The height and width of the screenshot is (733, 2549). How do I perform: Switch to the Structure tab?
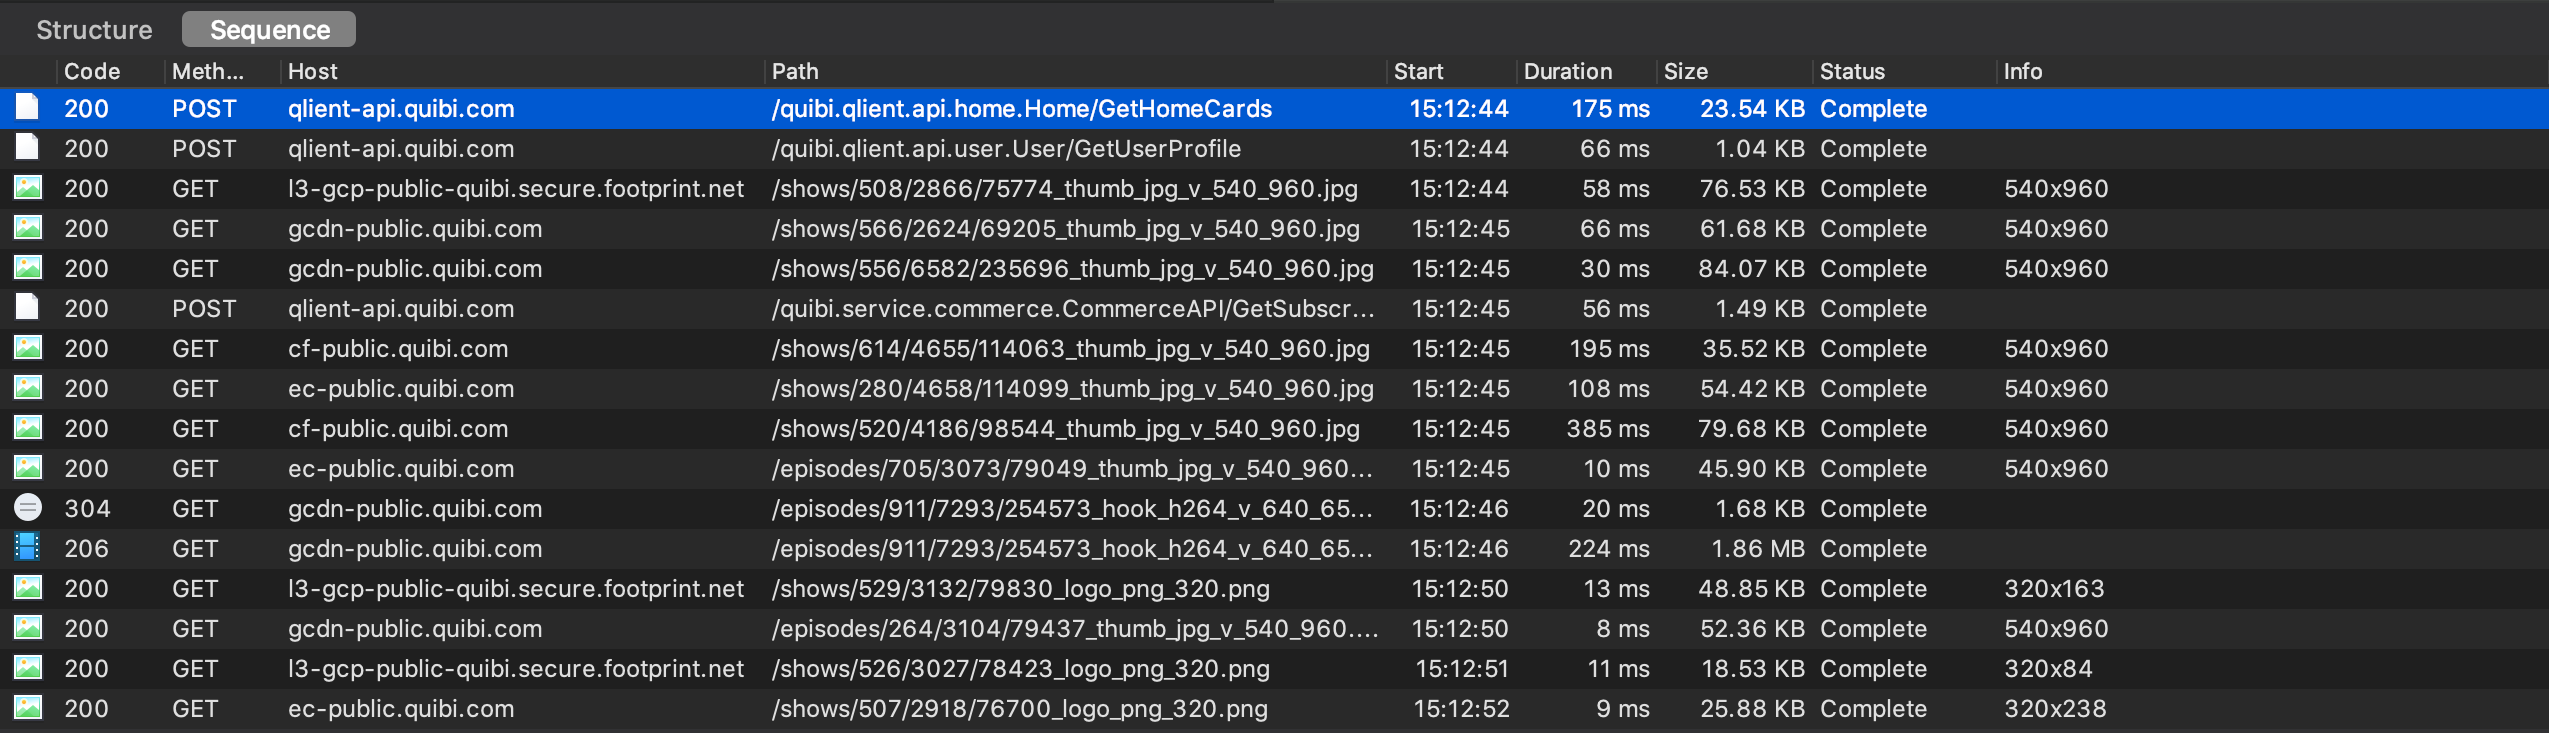[x=94, y=30]
